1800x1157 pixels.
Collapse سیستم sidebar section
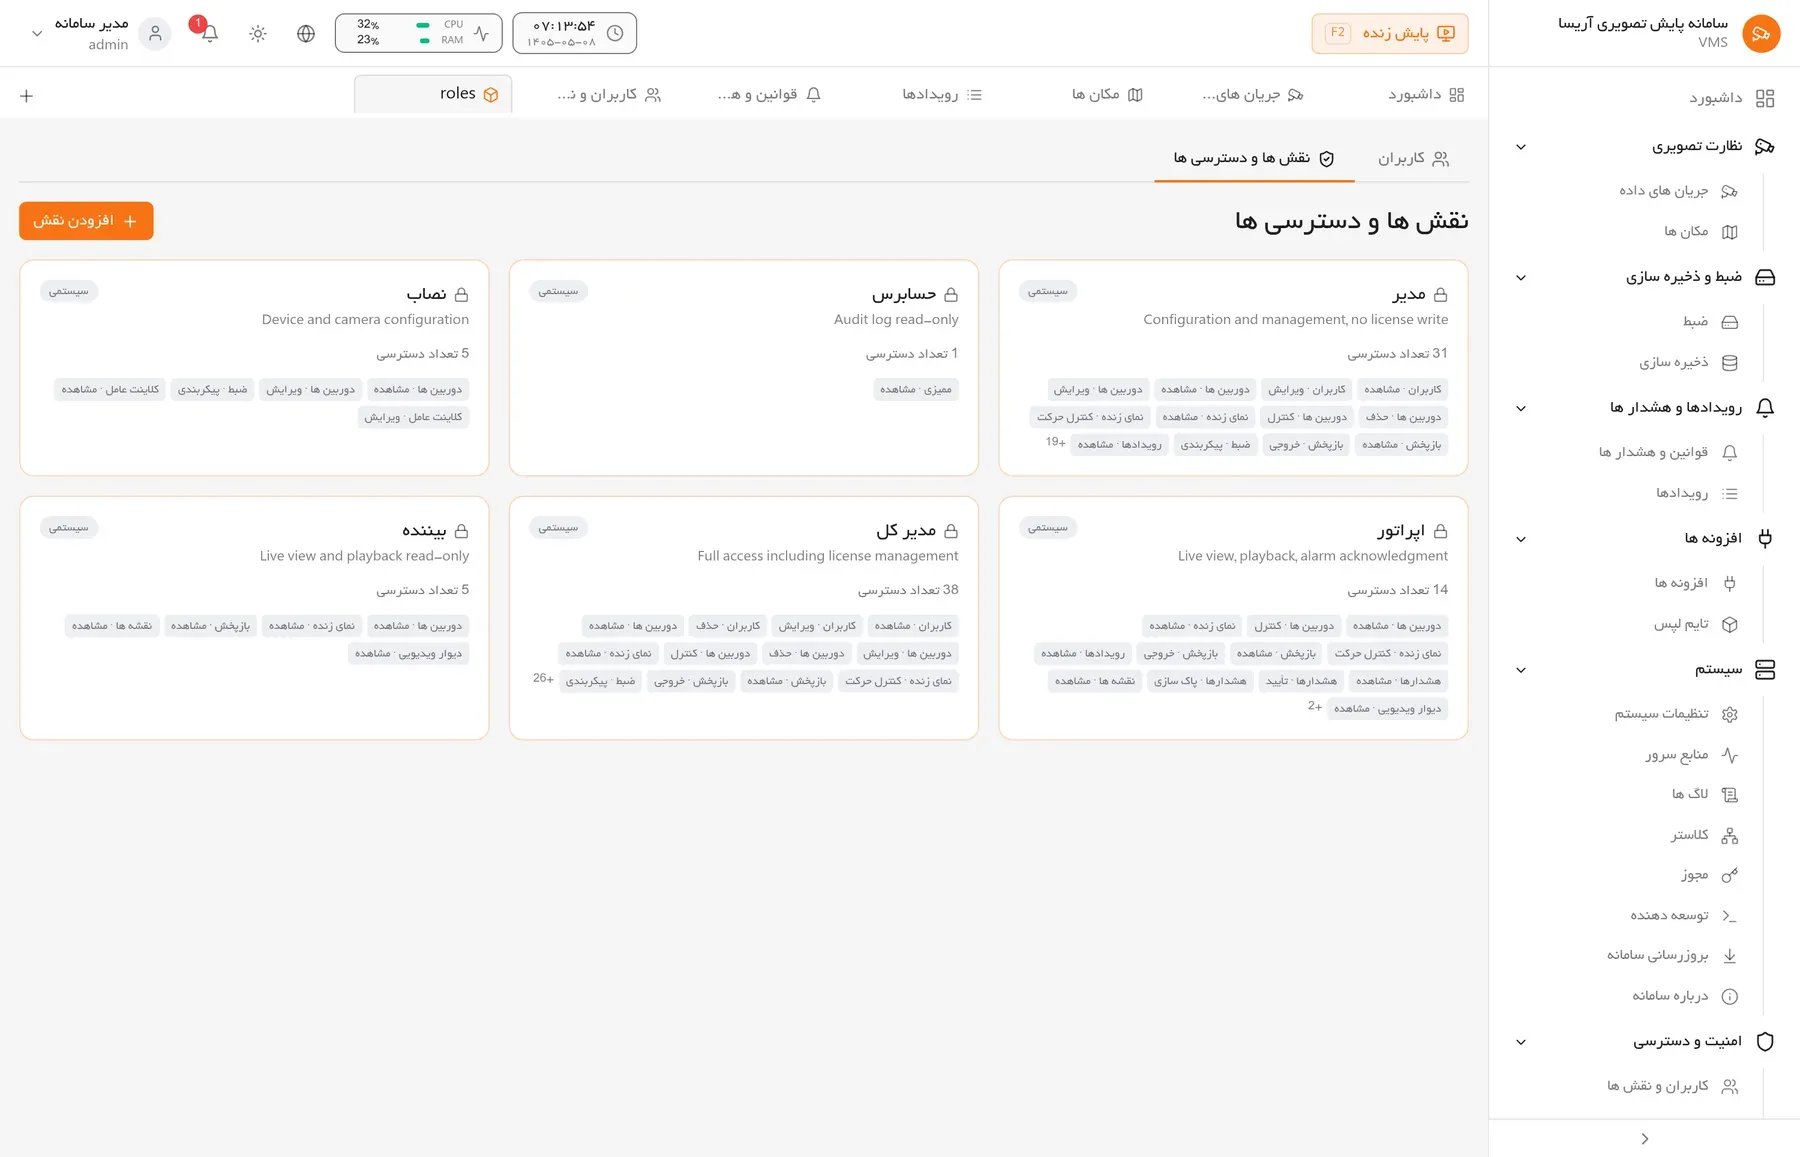[1521, 670]
